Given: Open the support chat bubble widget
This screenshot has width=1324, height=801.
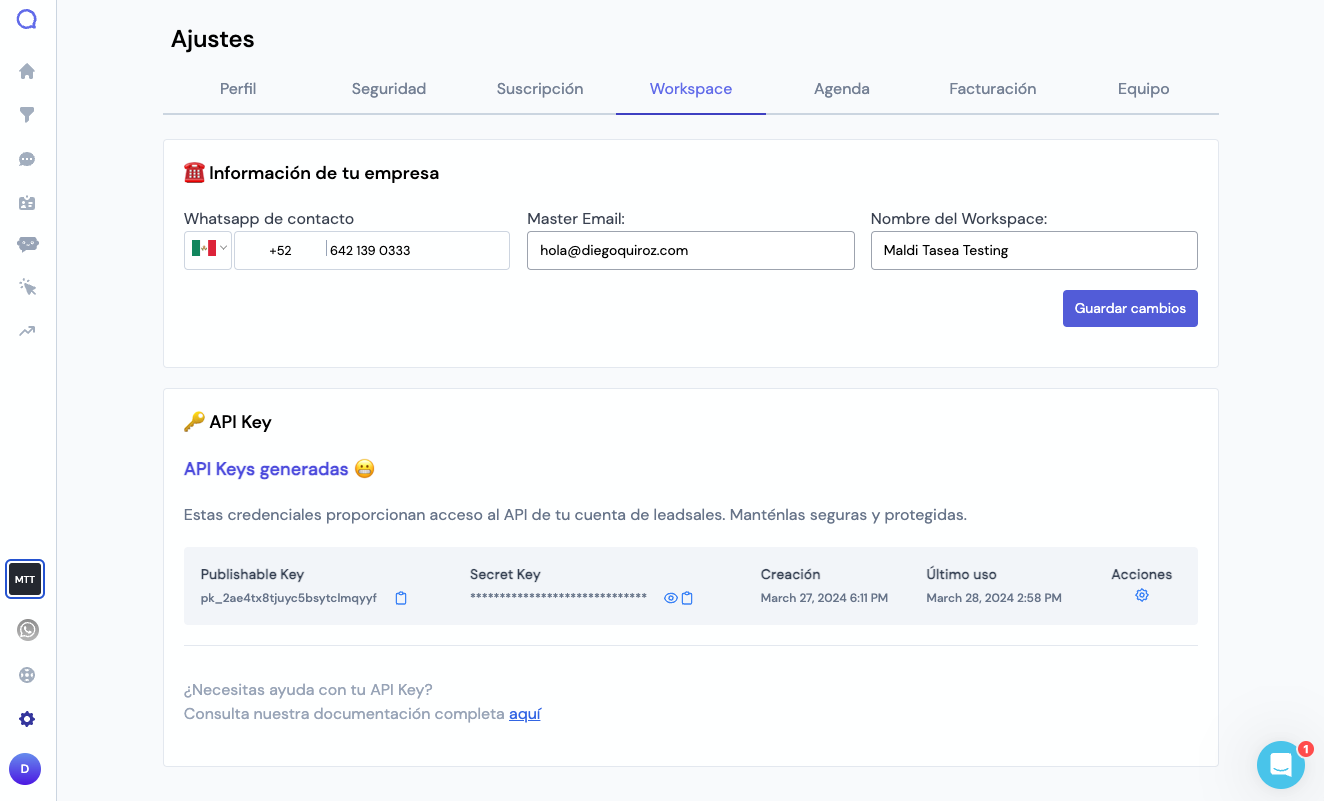Looking at the screenshot, I should [x=1280, y=765].
